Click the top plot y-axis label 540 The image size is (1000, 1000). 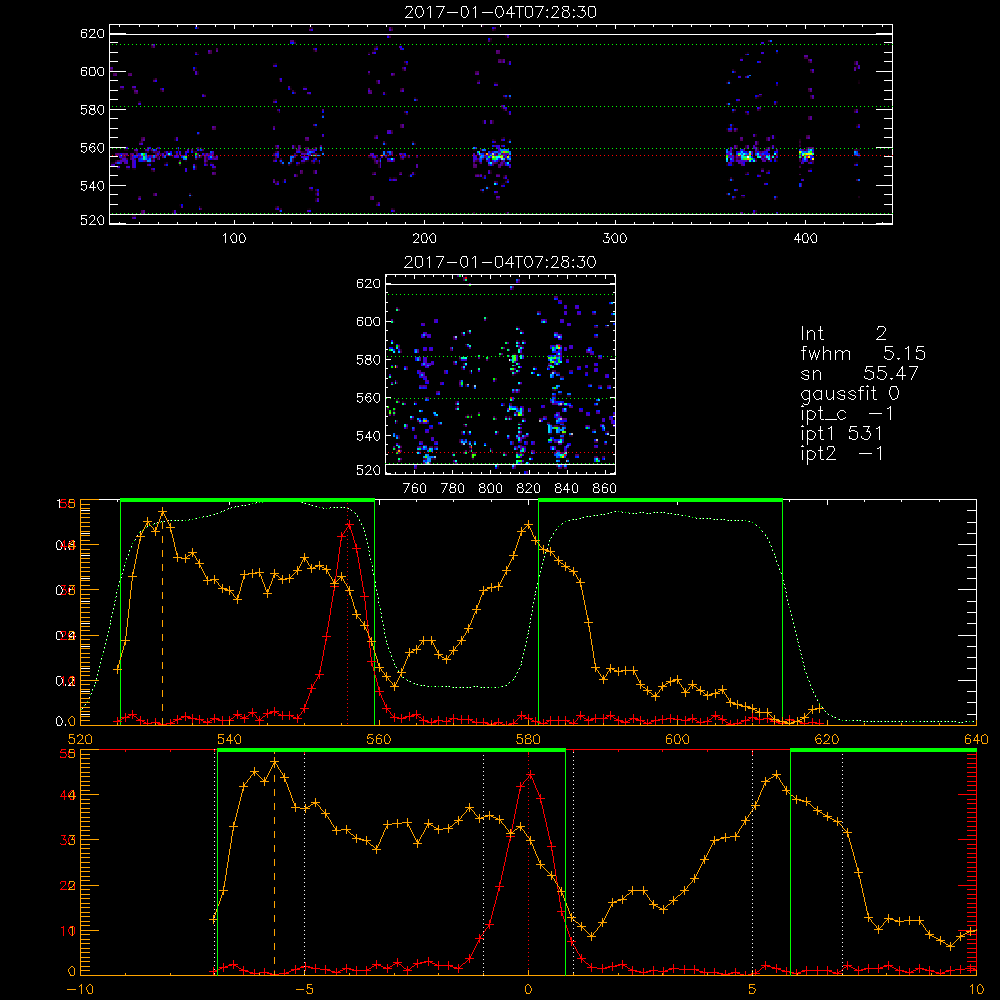pos(92,186)
